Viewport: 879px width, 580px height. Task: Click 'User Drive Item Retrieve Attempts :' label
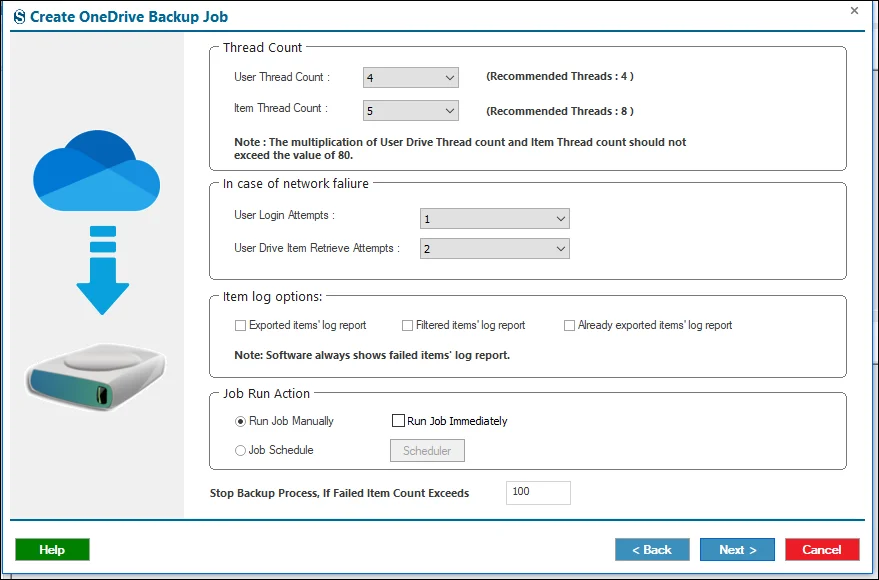[317, 248]
